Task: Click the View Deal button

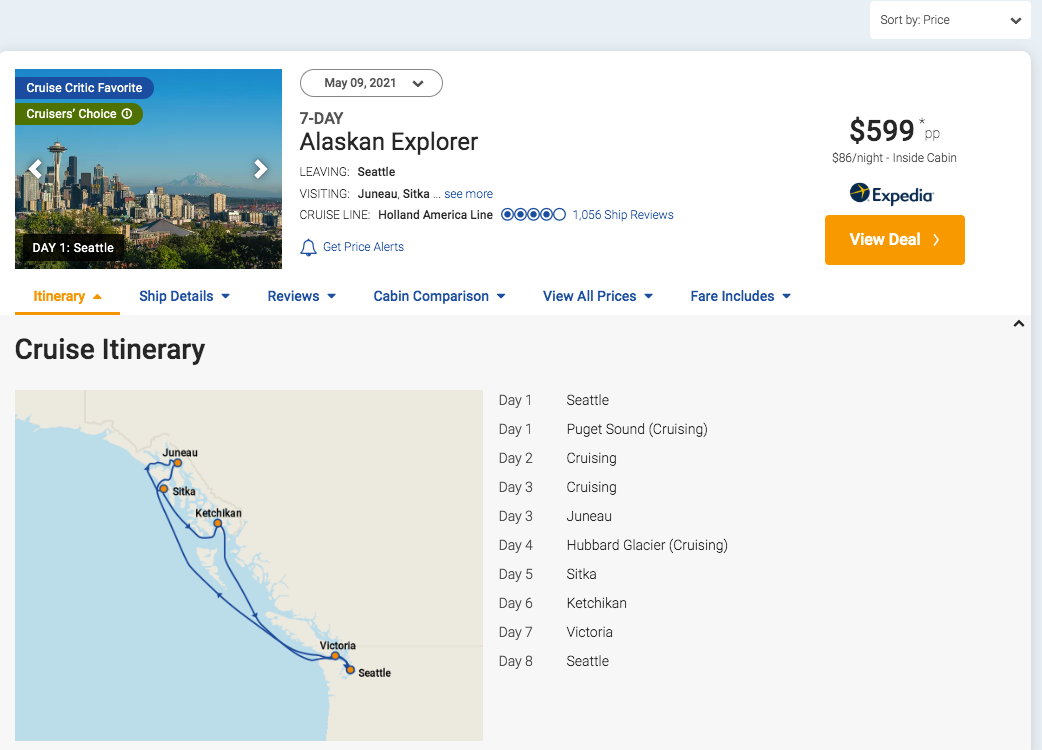Action: coord(894,240)
